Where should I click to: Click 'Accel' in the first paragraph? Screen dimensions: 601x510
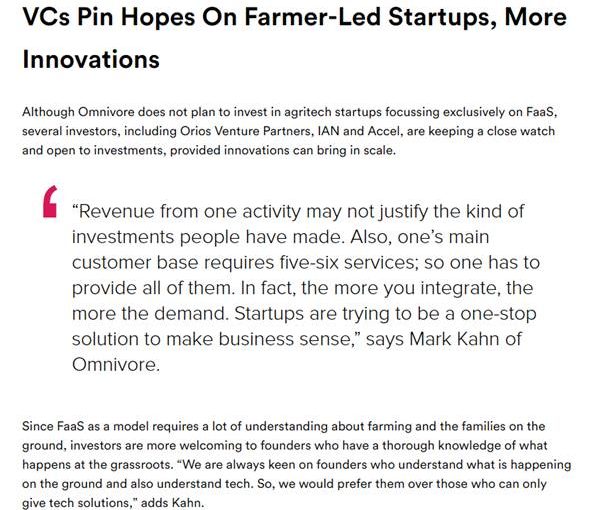point(384,131)
